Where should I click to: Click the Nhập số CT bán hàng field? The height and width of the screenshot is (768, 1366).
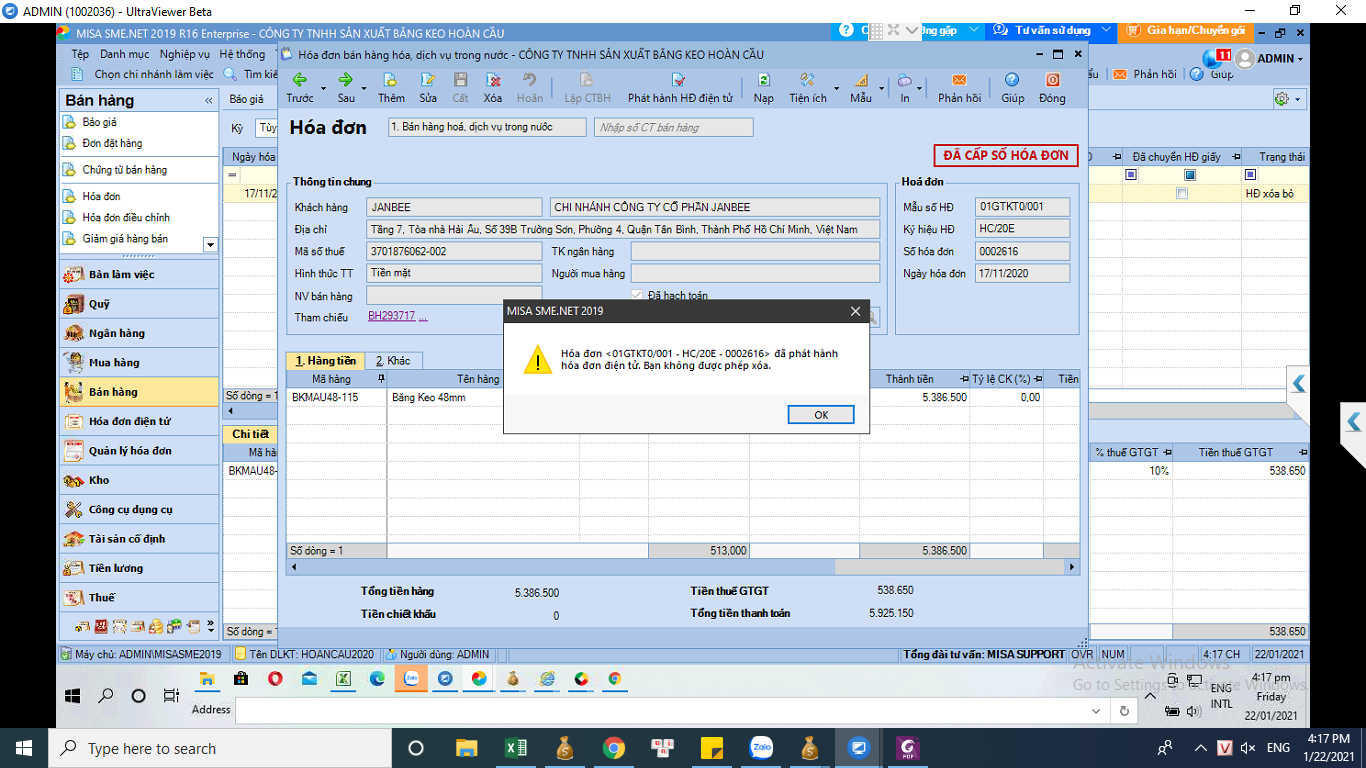tap(673, 127)
